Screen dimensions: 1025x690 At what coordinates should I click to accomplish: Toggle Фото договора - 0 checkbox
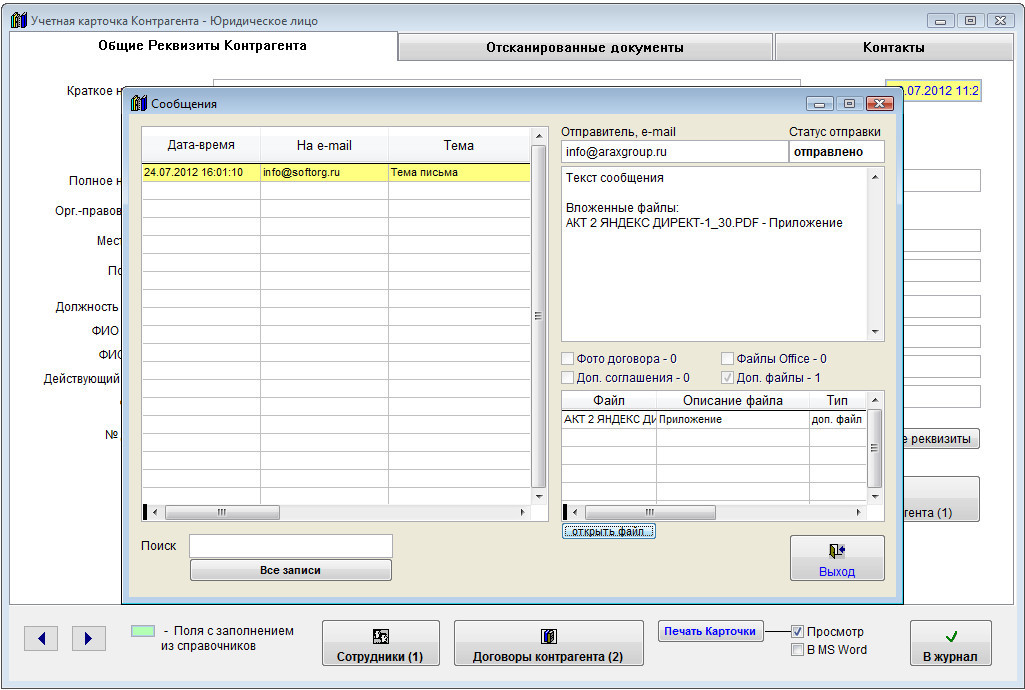pyautogui.click(x=568, y=359)
